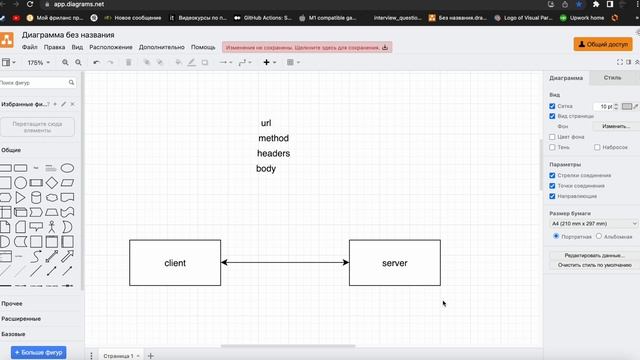Toggle the Стрелки соединения checkbox
The image size is (640, 360).
(552, 176)
